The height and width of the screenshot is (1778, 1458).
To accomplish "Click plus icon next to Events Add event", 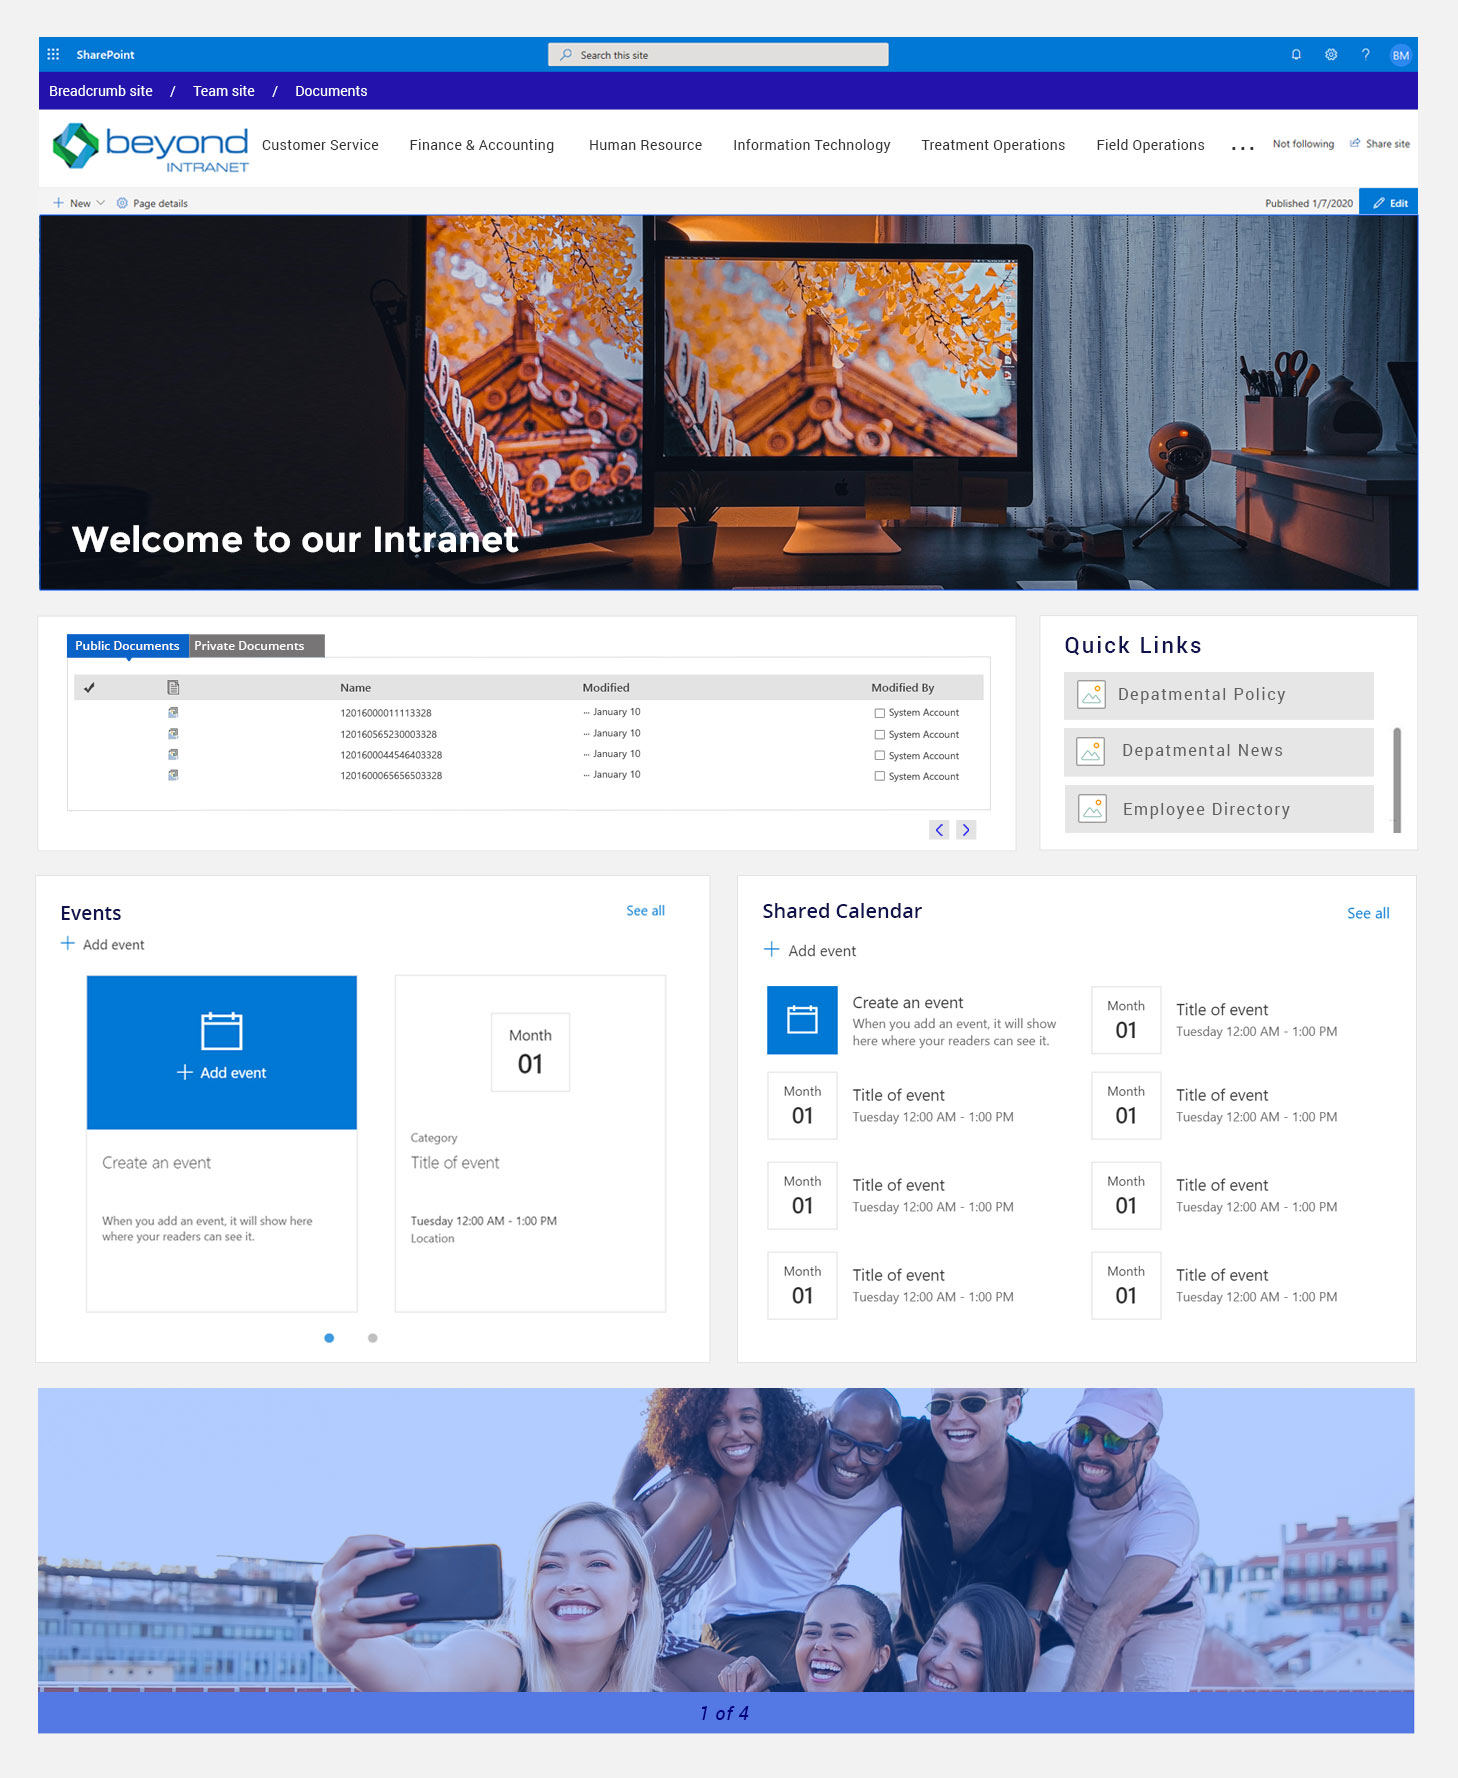I will tap(68, 943).
